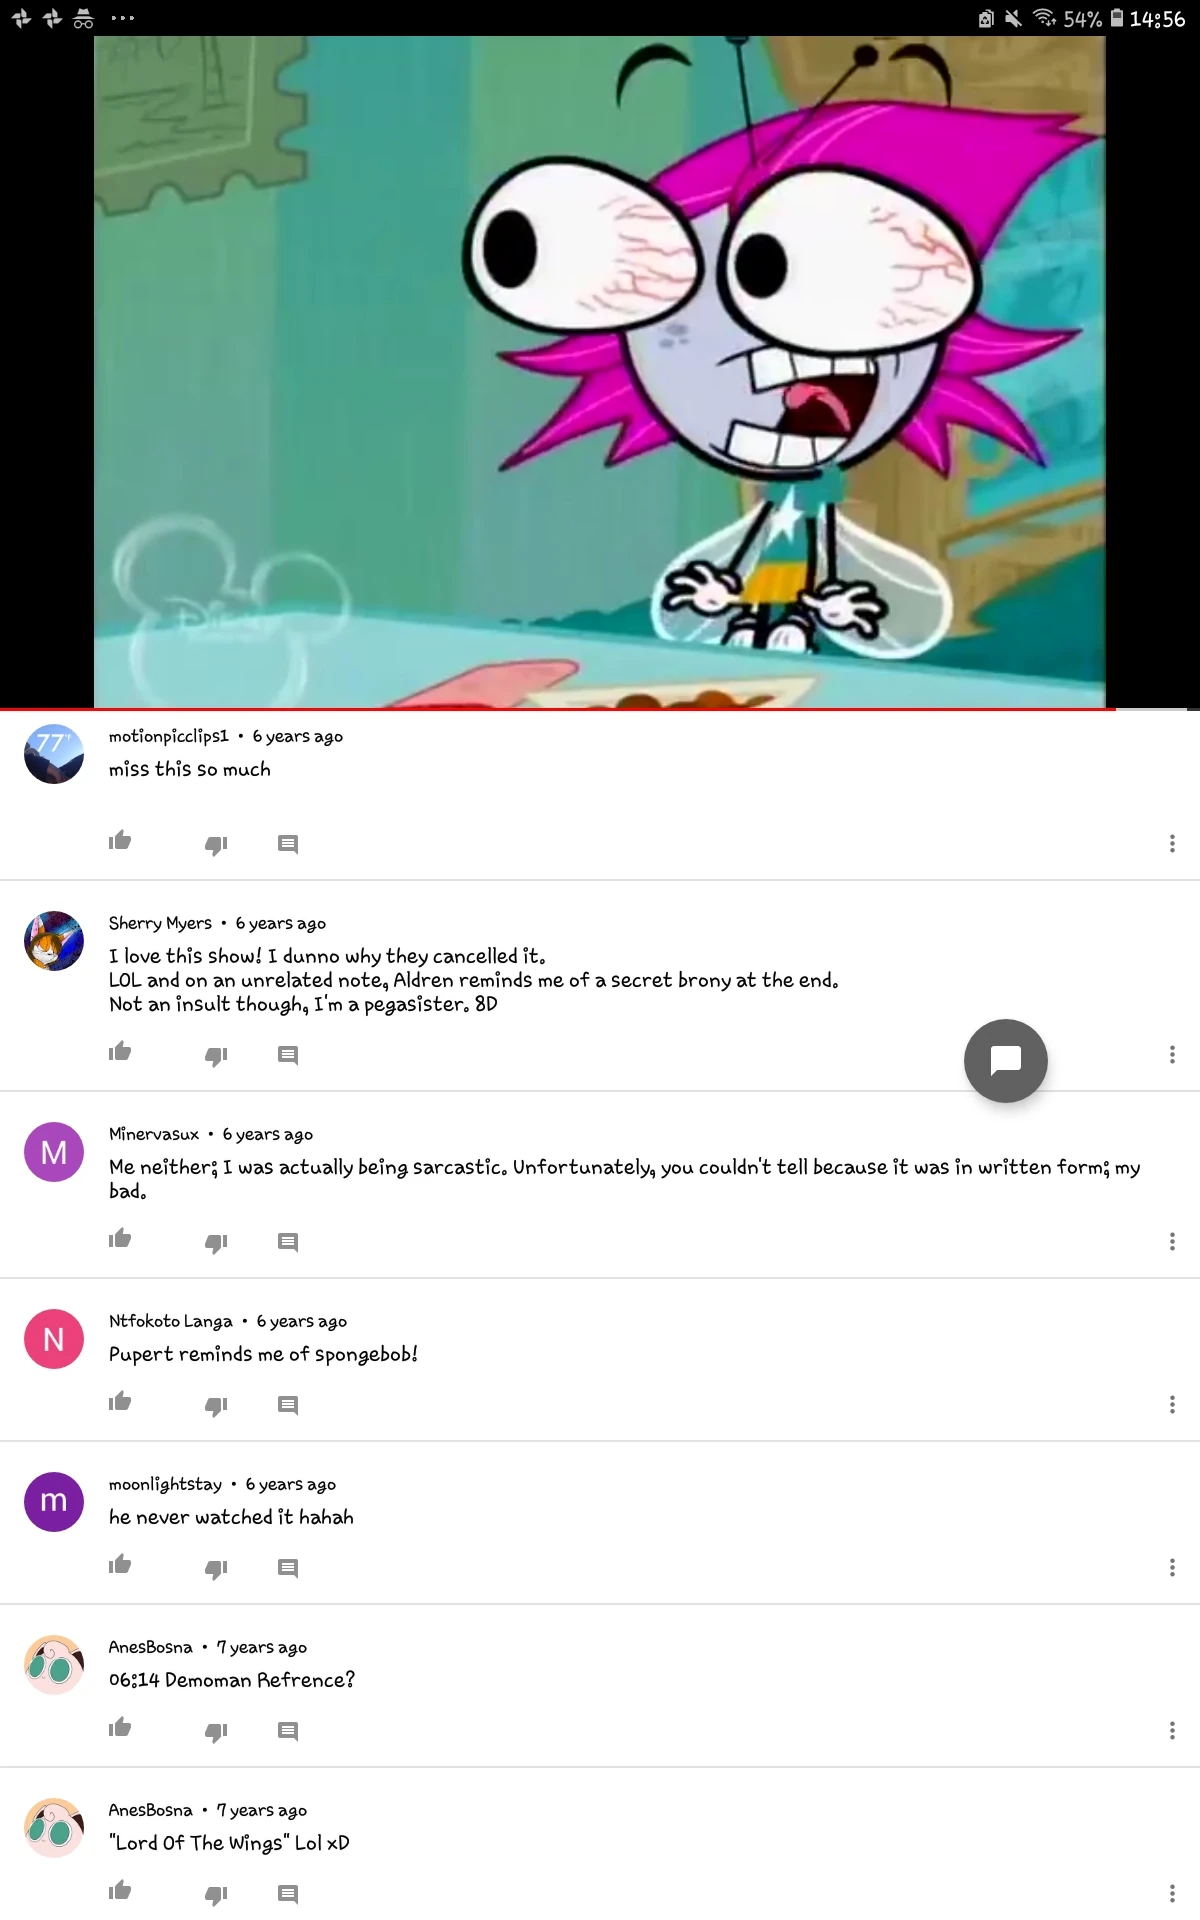Open options menu for motionpicclips1's comment
Viewport: 1200px width, 1920px height.
point(1172,844)
